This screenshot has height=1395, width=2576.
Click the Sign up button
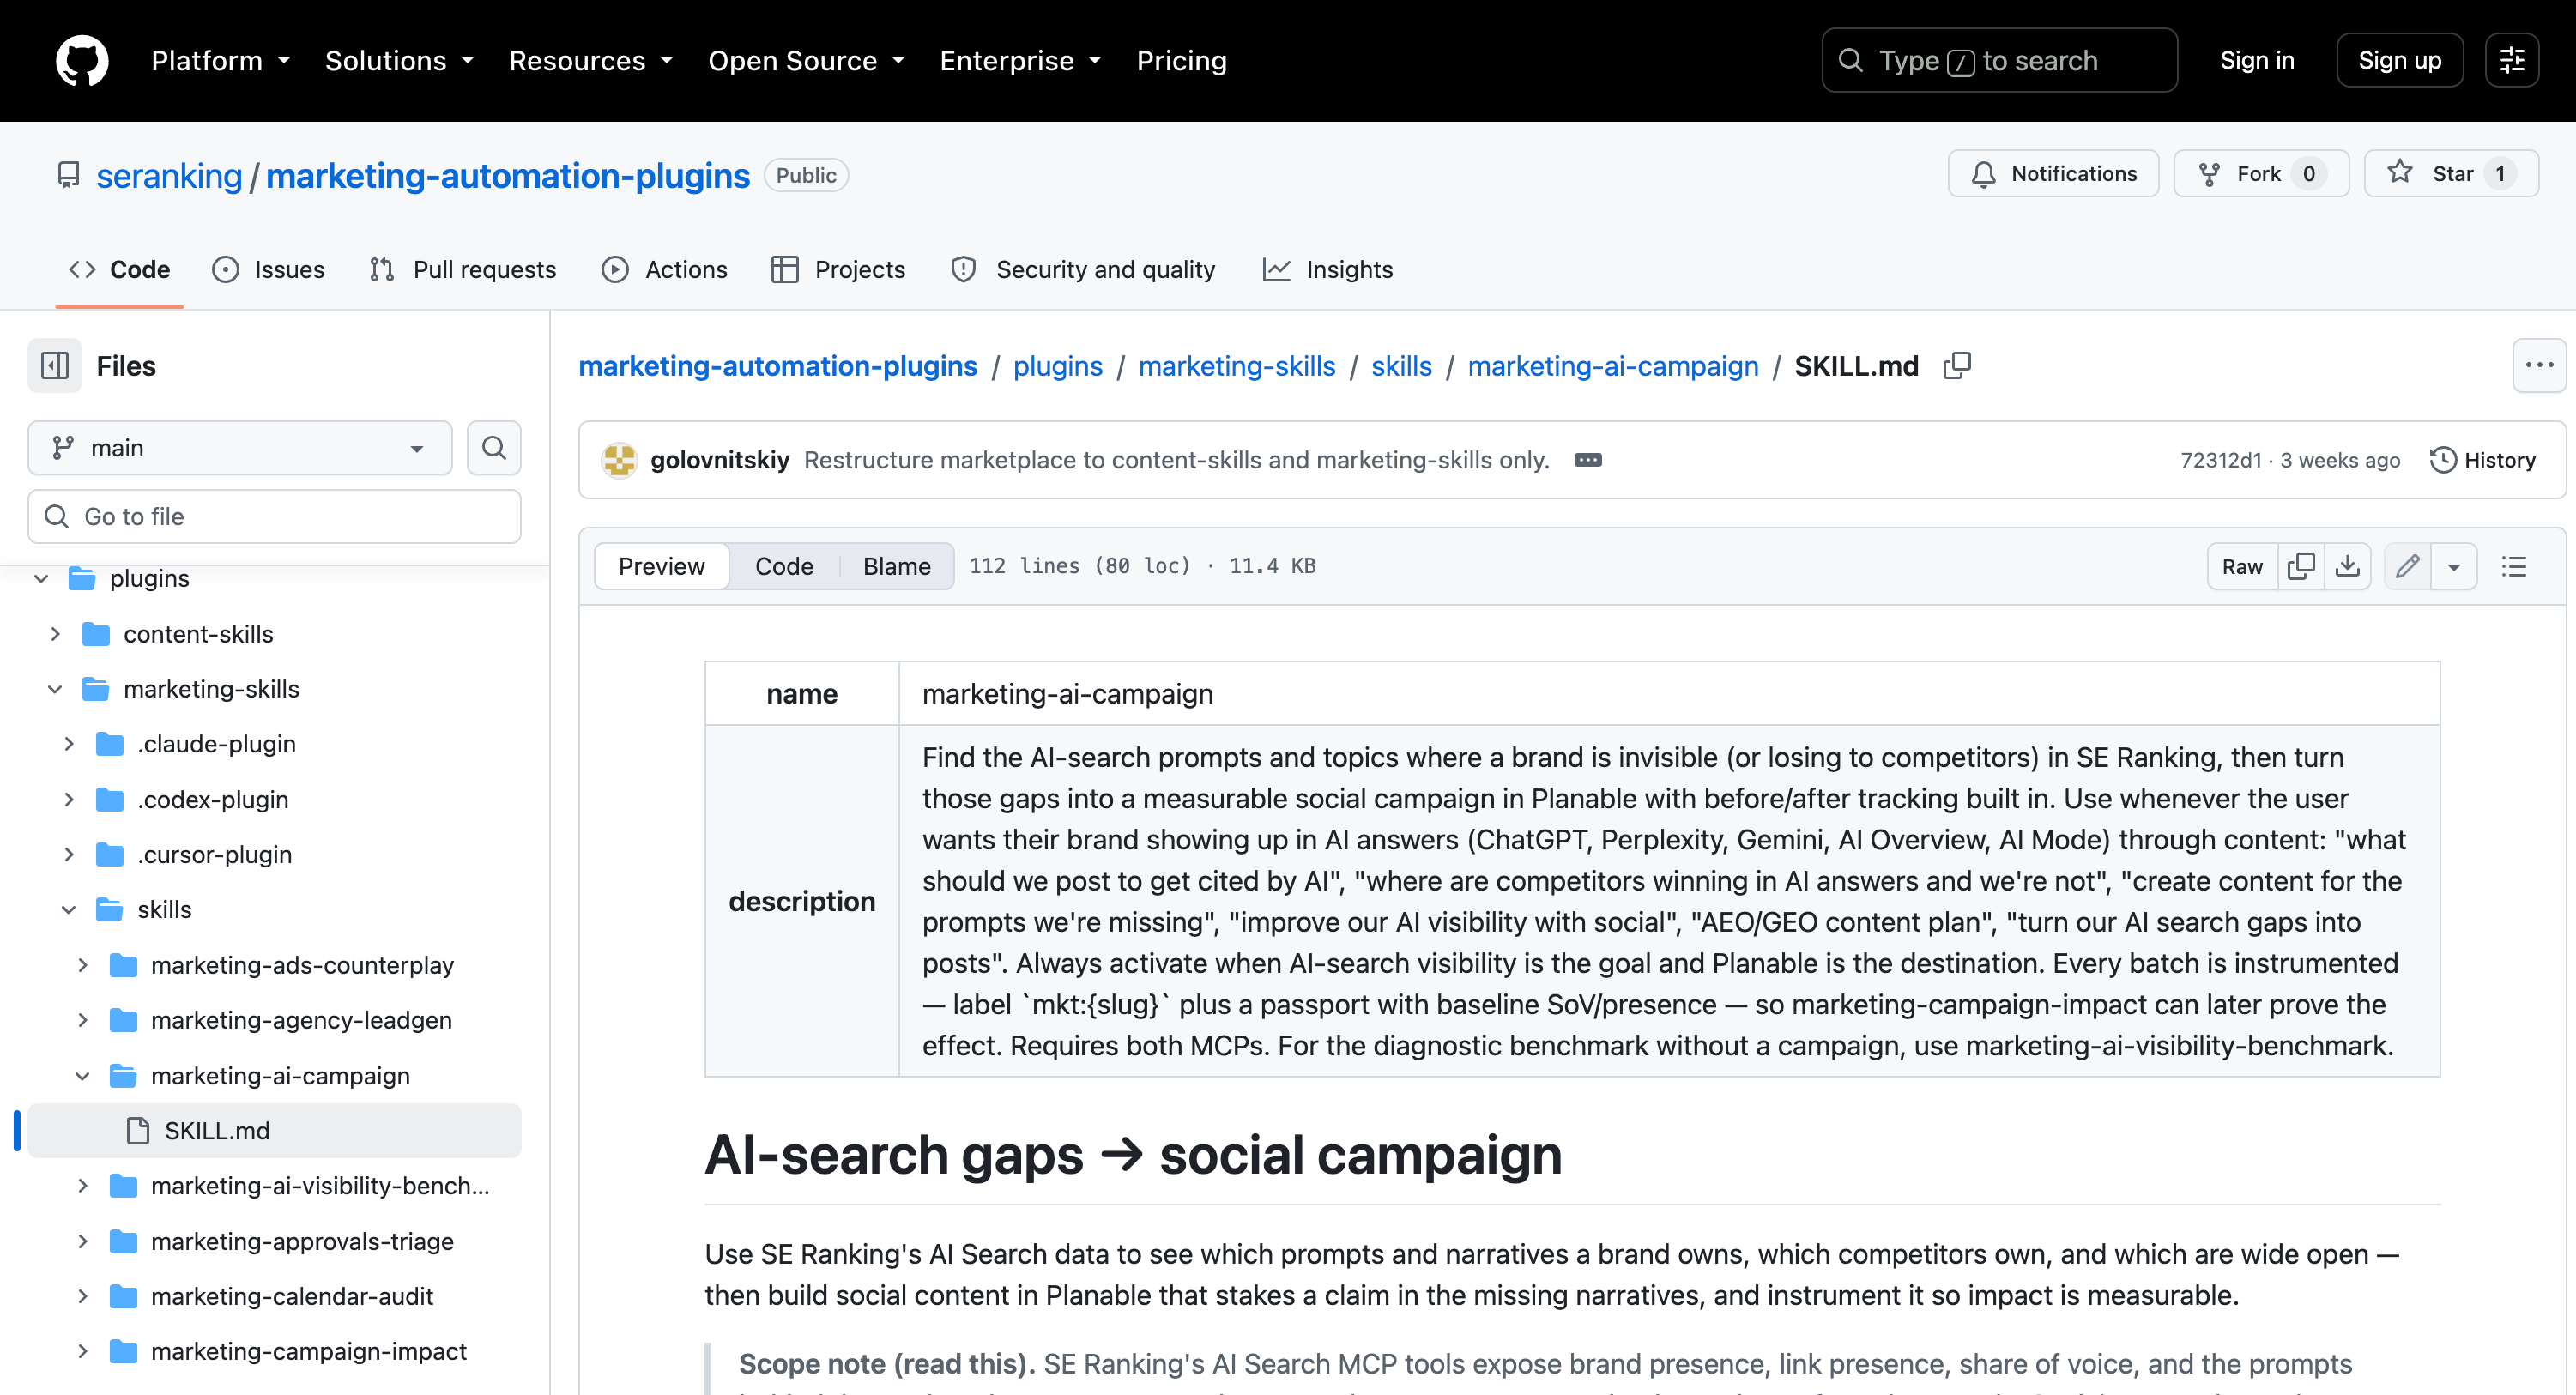(x=2399, y=61)
